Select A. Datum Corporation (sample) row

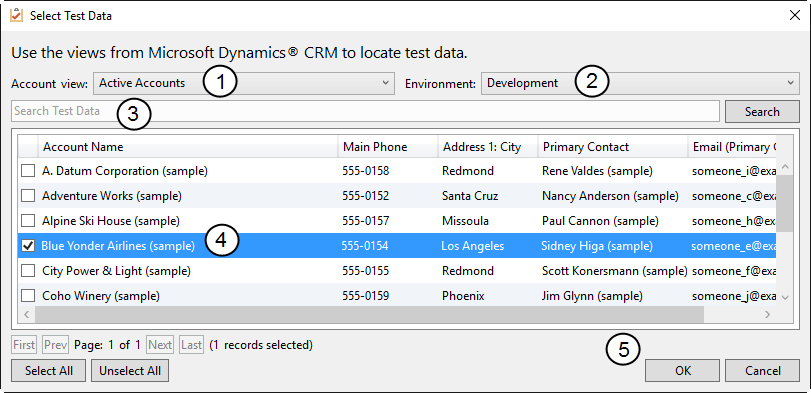398,171
